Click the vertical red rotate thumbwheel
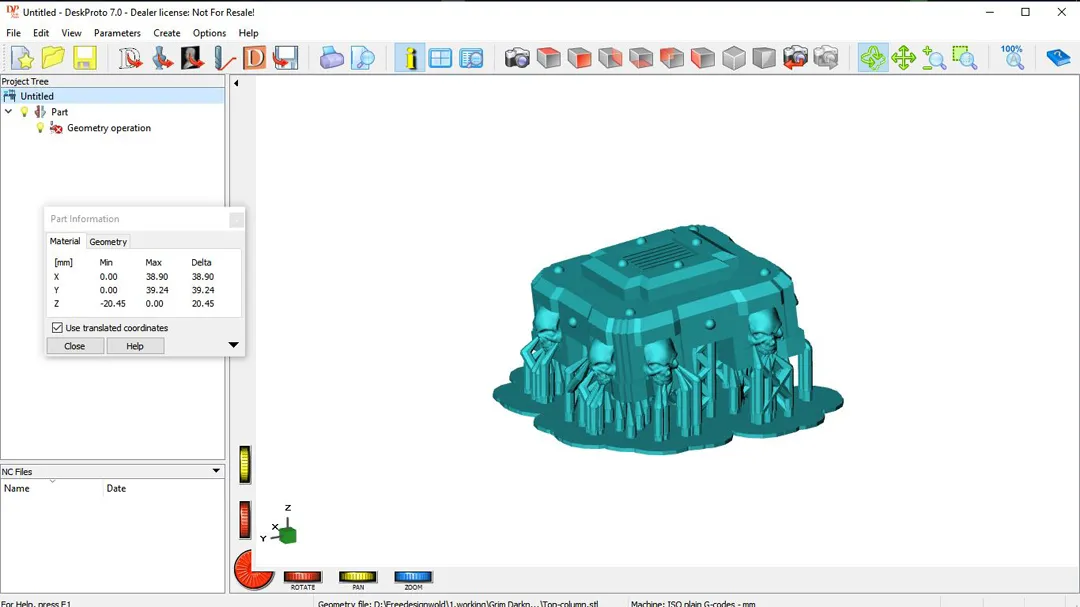This screenshot has width=1080, height=607. 245,520
